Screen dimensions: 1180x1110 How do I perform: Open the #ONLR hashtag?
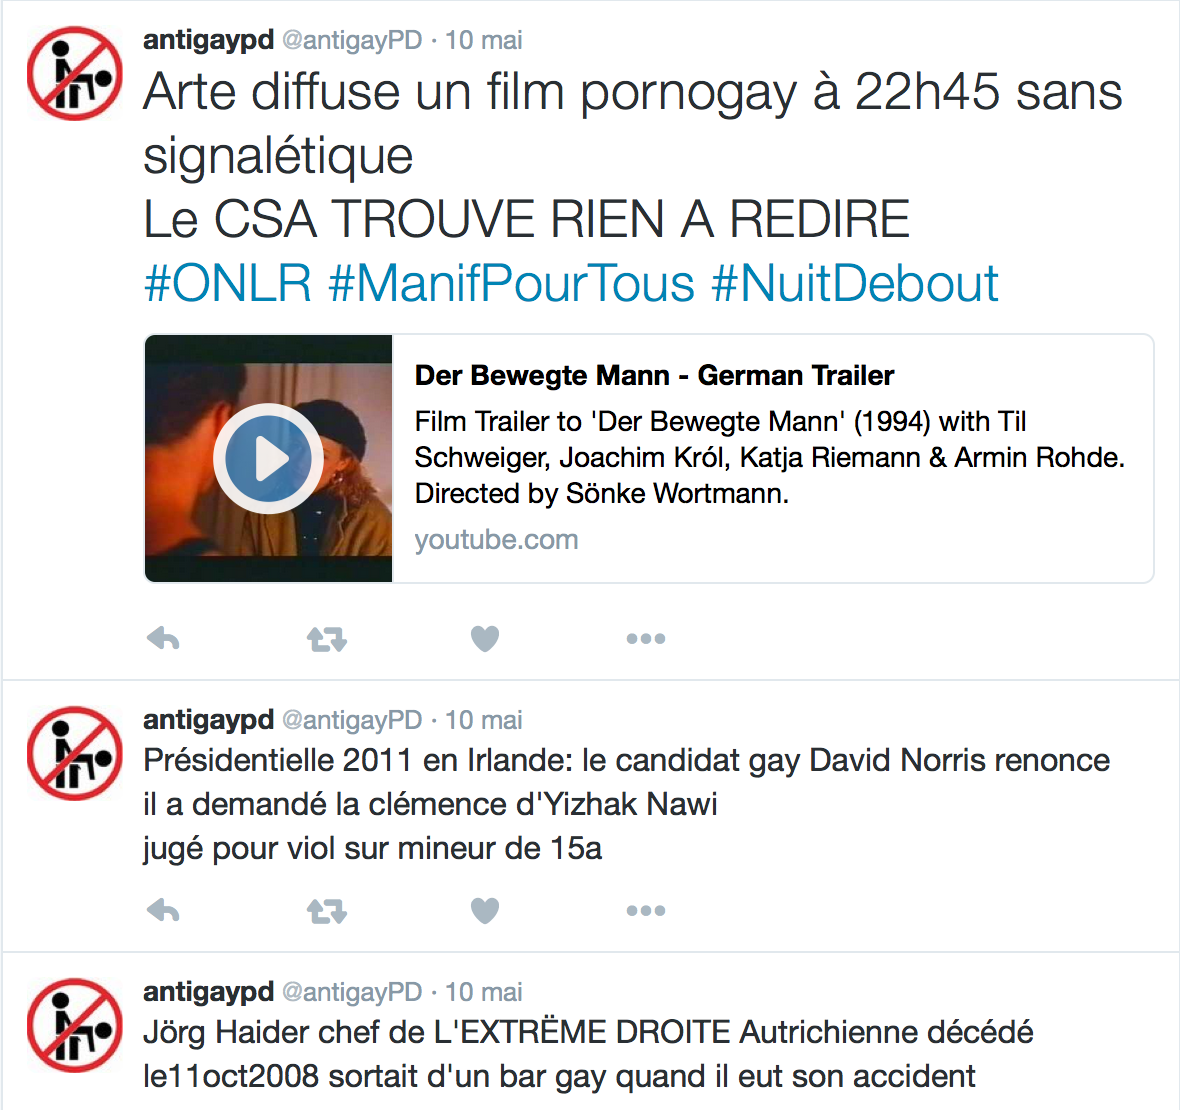tap(227, 284)
